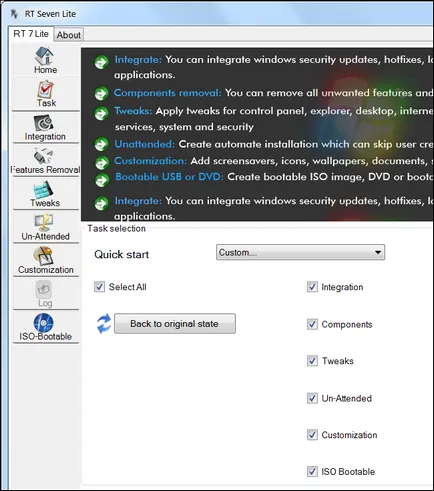Open the Integration sidebar icon
Screen dimensions: 434x491
tap(43, 123)
